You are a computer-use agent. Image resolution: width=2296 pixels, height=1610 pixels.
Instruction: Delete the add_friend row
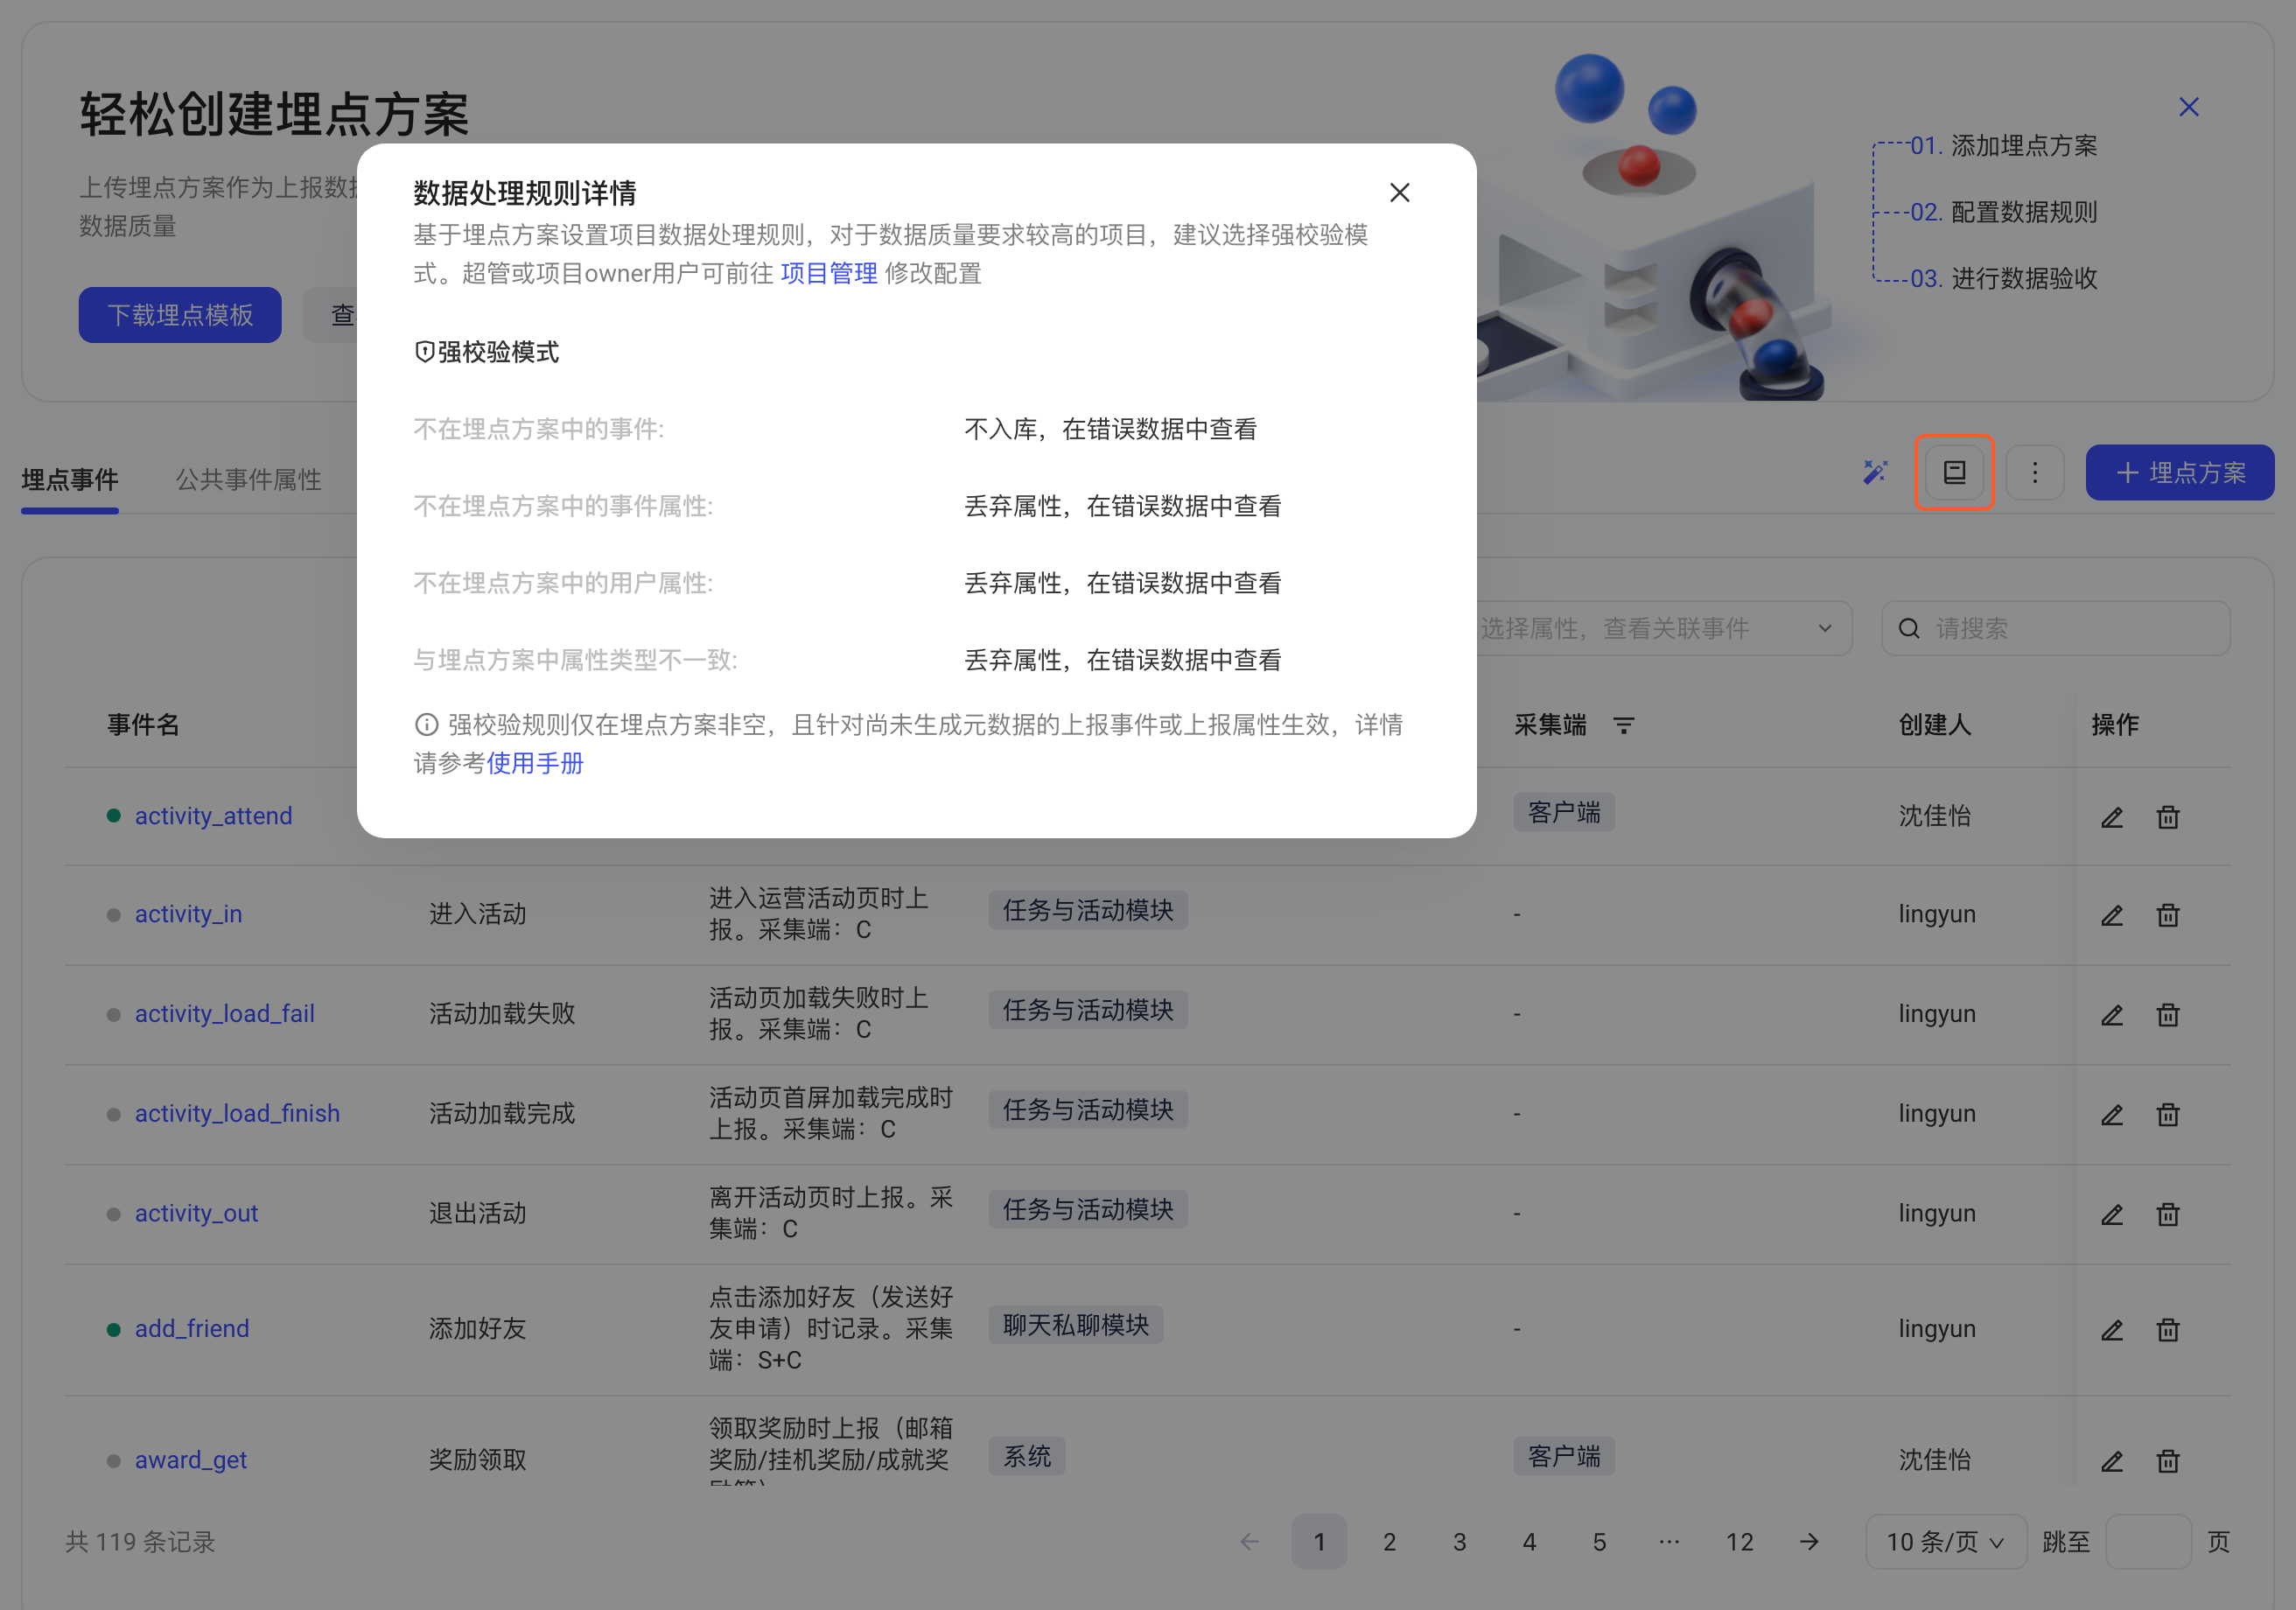coord(2167,1330)
